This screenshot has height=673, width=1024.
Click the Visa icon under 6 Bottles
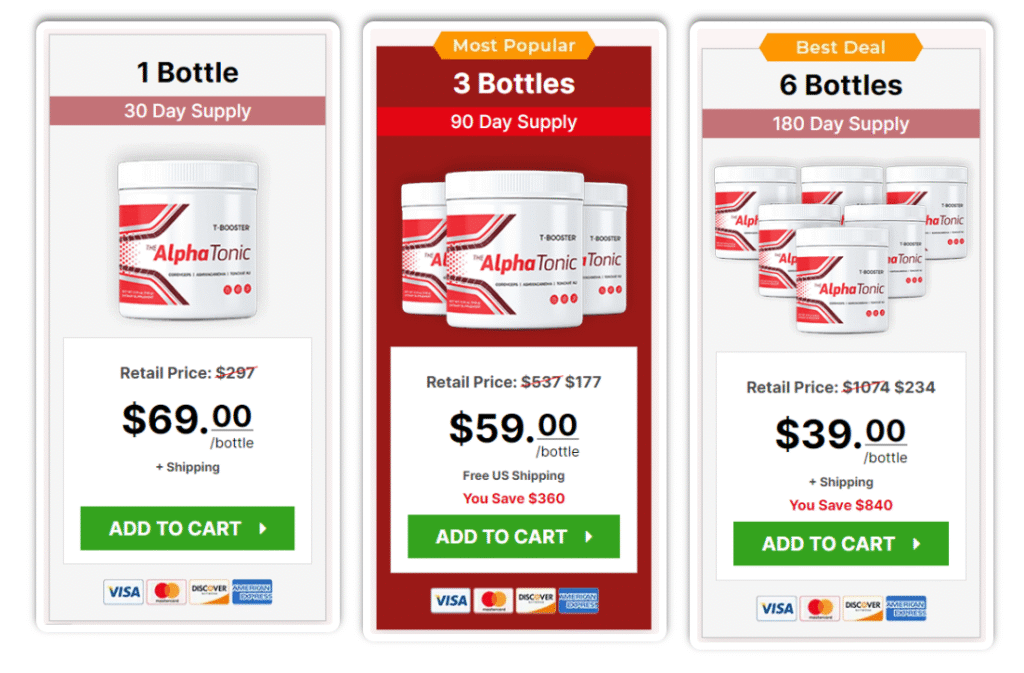pyautogui.click(x=776, y=608)
